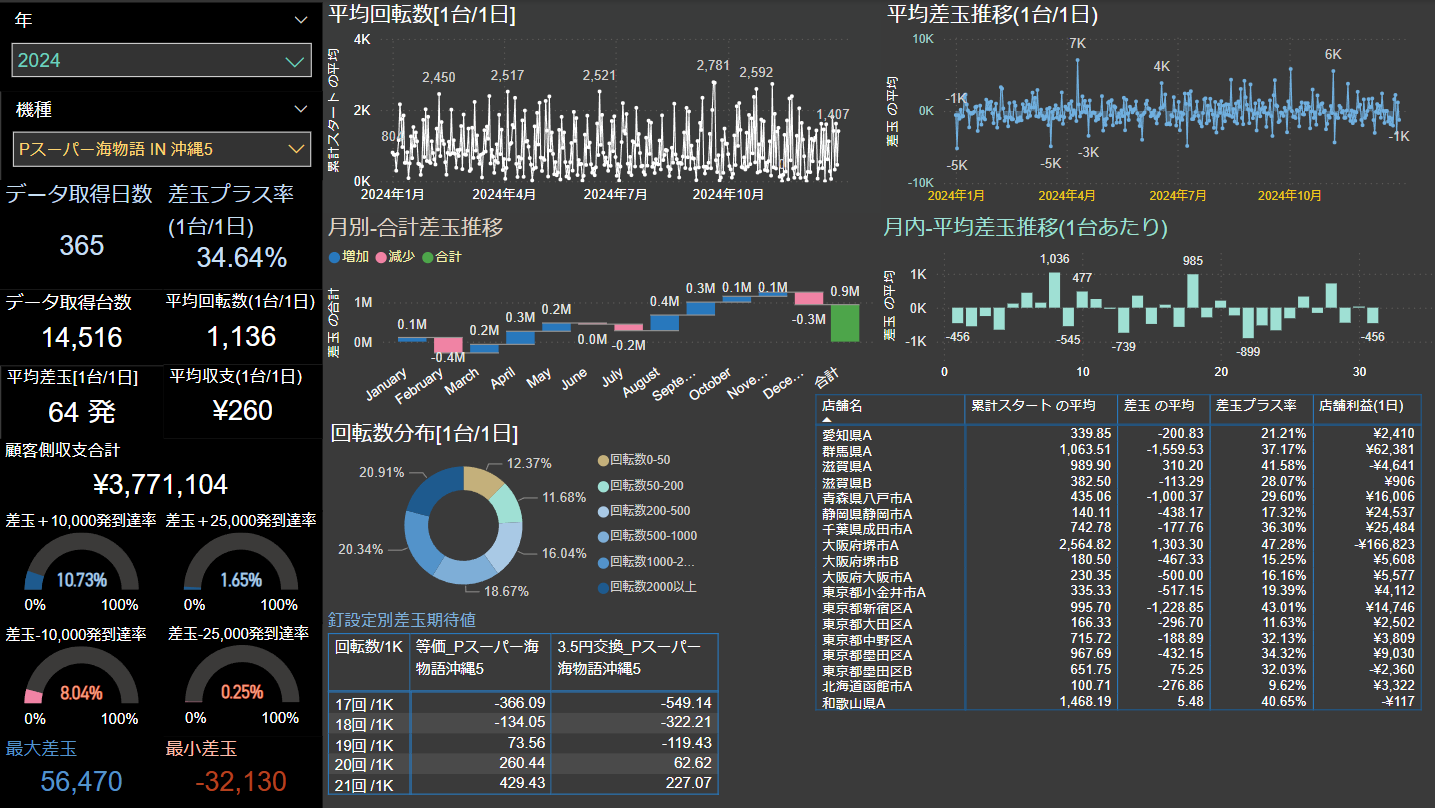
Task: Click the 回転数50-200 legend dot
Action: [602, 485]
